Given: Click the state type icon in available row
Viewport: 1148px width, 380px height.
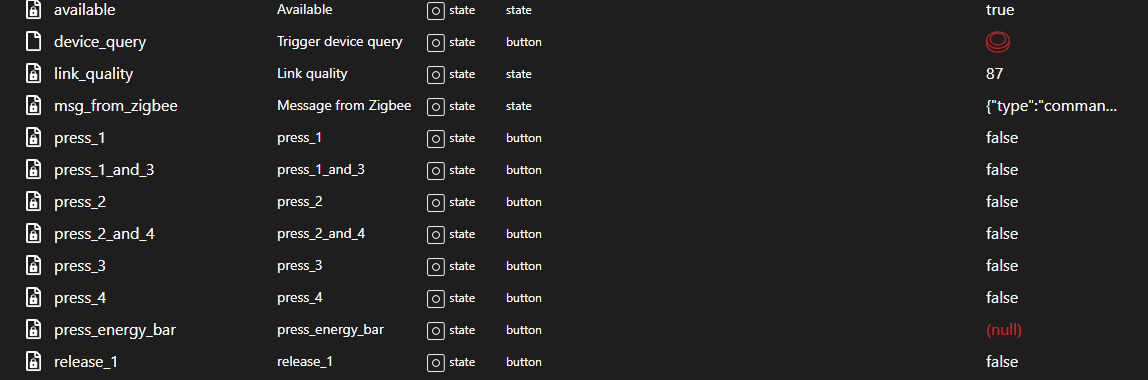Looking at the screenshot, I should click(436, 10).
